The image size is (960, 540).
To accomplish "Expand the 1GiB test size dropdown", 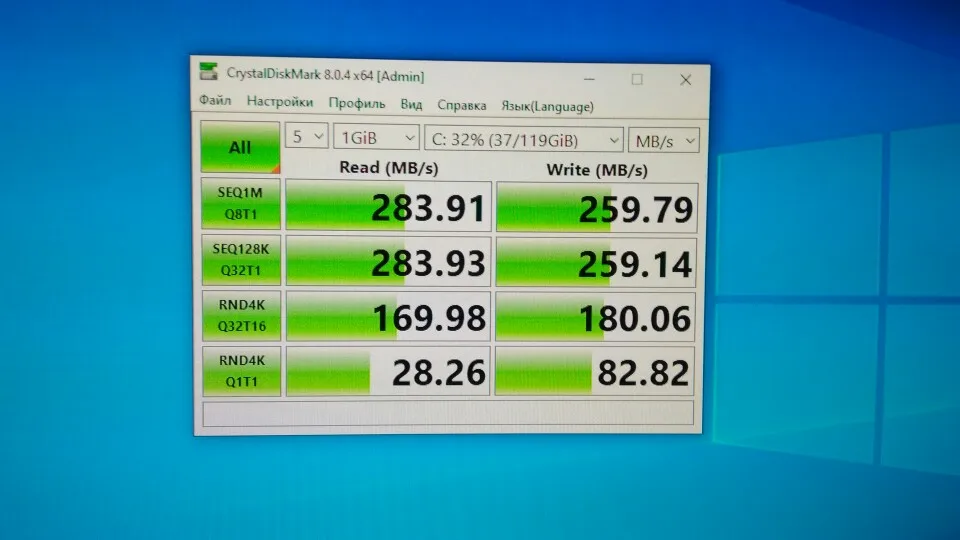I will tap(376, 138).
